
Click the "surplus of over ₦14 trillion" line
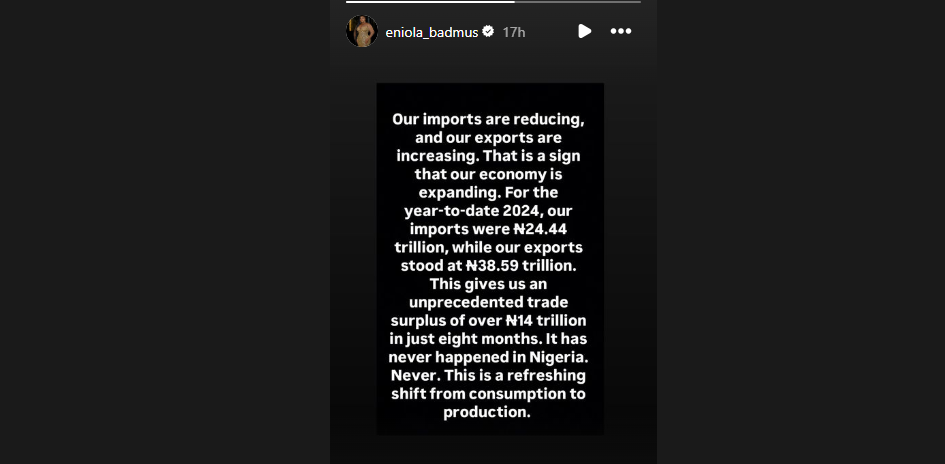coord(489,321)
